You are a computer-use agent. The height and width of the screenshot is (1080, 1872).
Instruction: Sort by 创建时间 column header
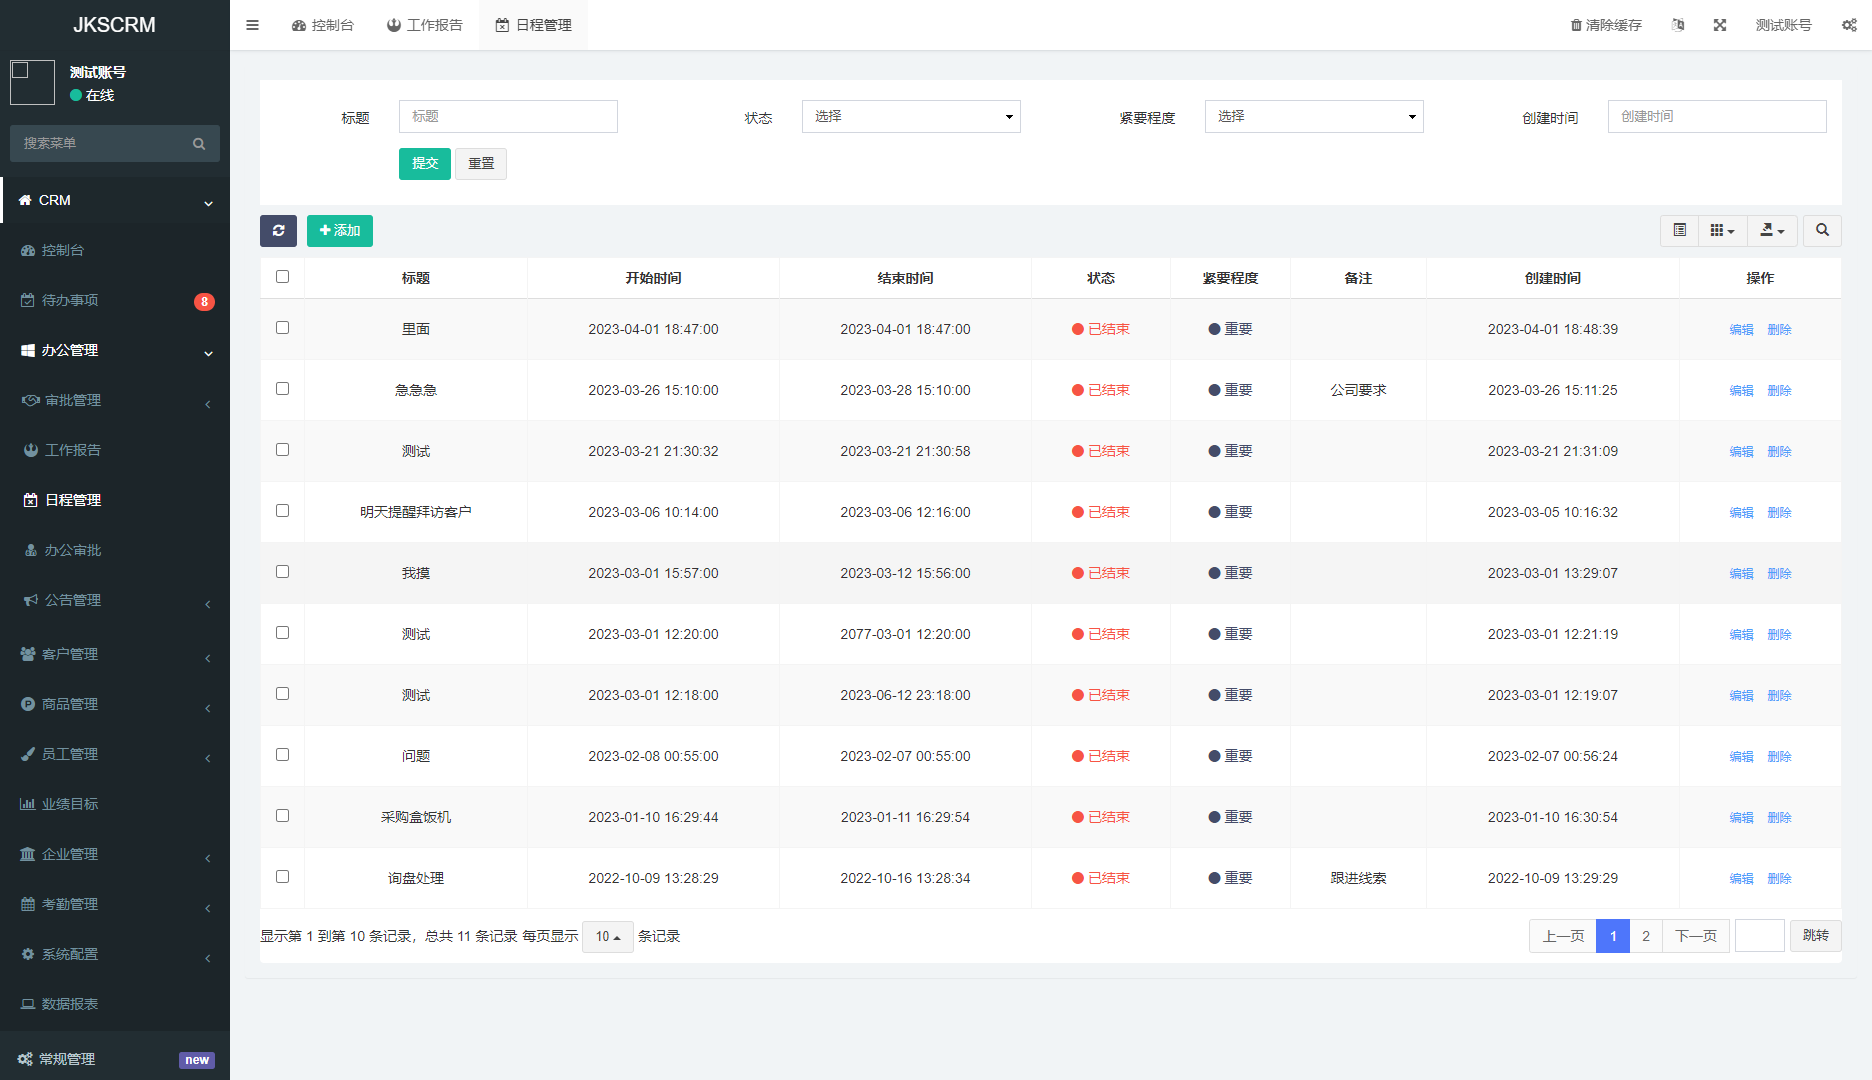pyautogui.click(x=1552, y=278)
